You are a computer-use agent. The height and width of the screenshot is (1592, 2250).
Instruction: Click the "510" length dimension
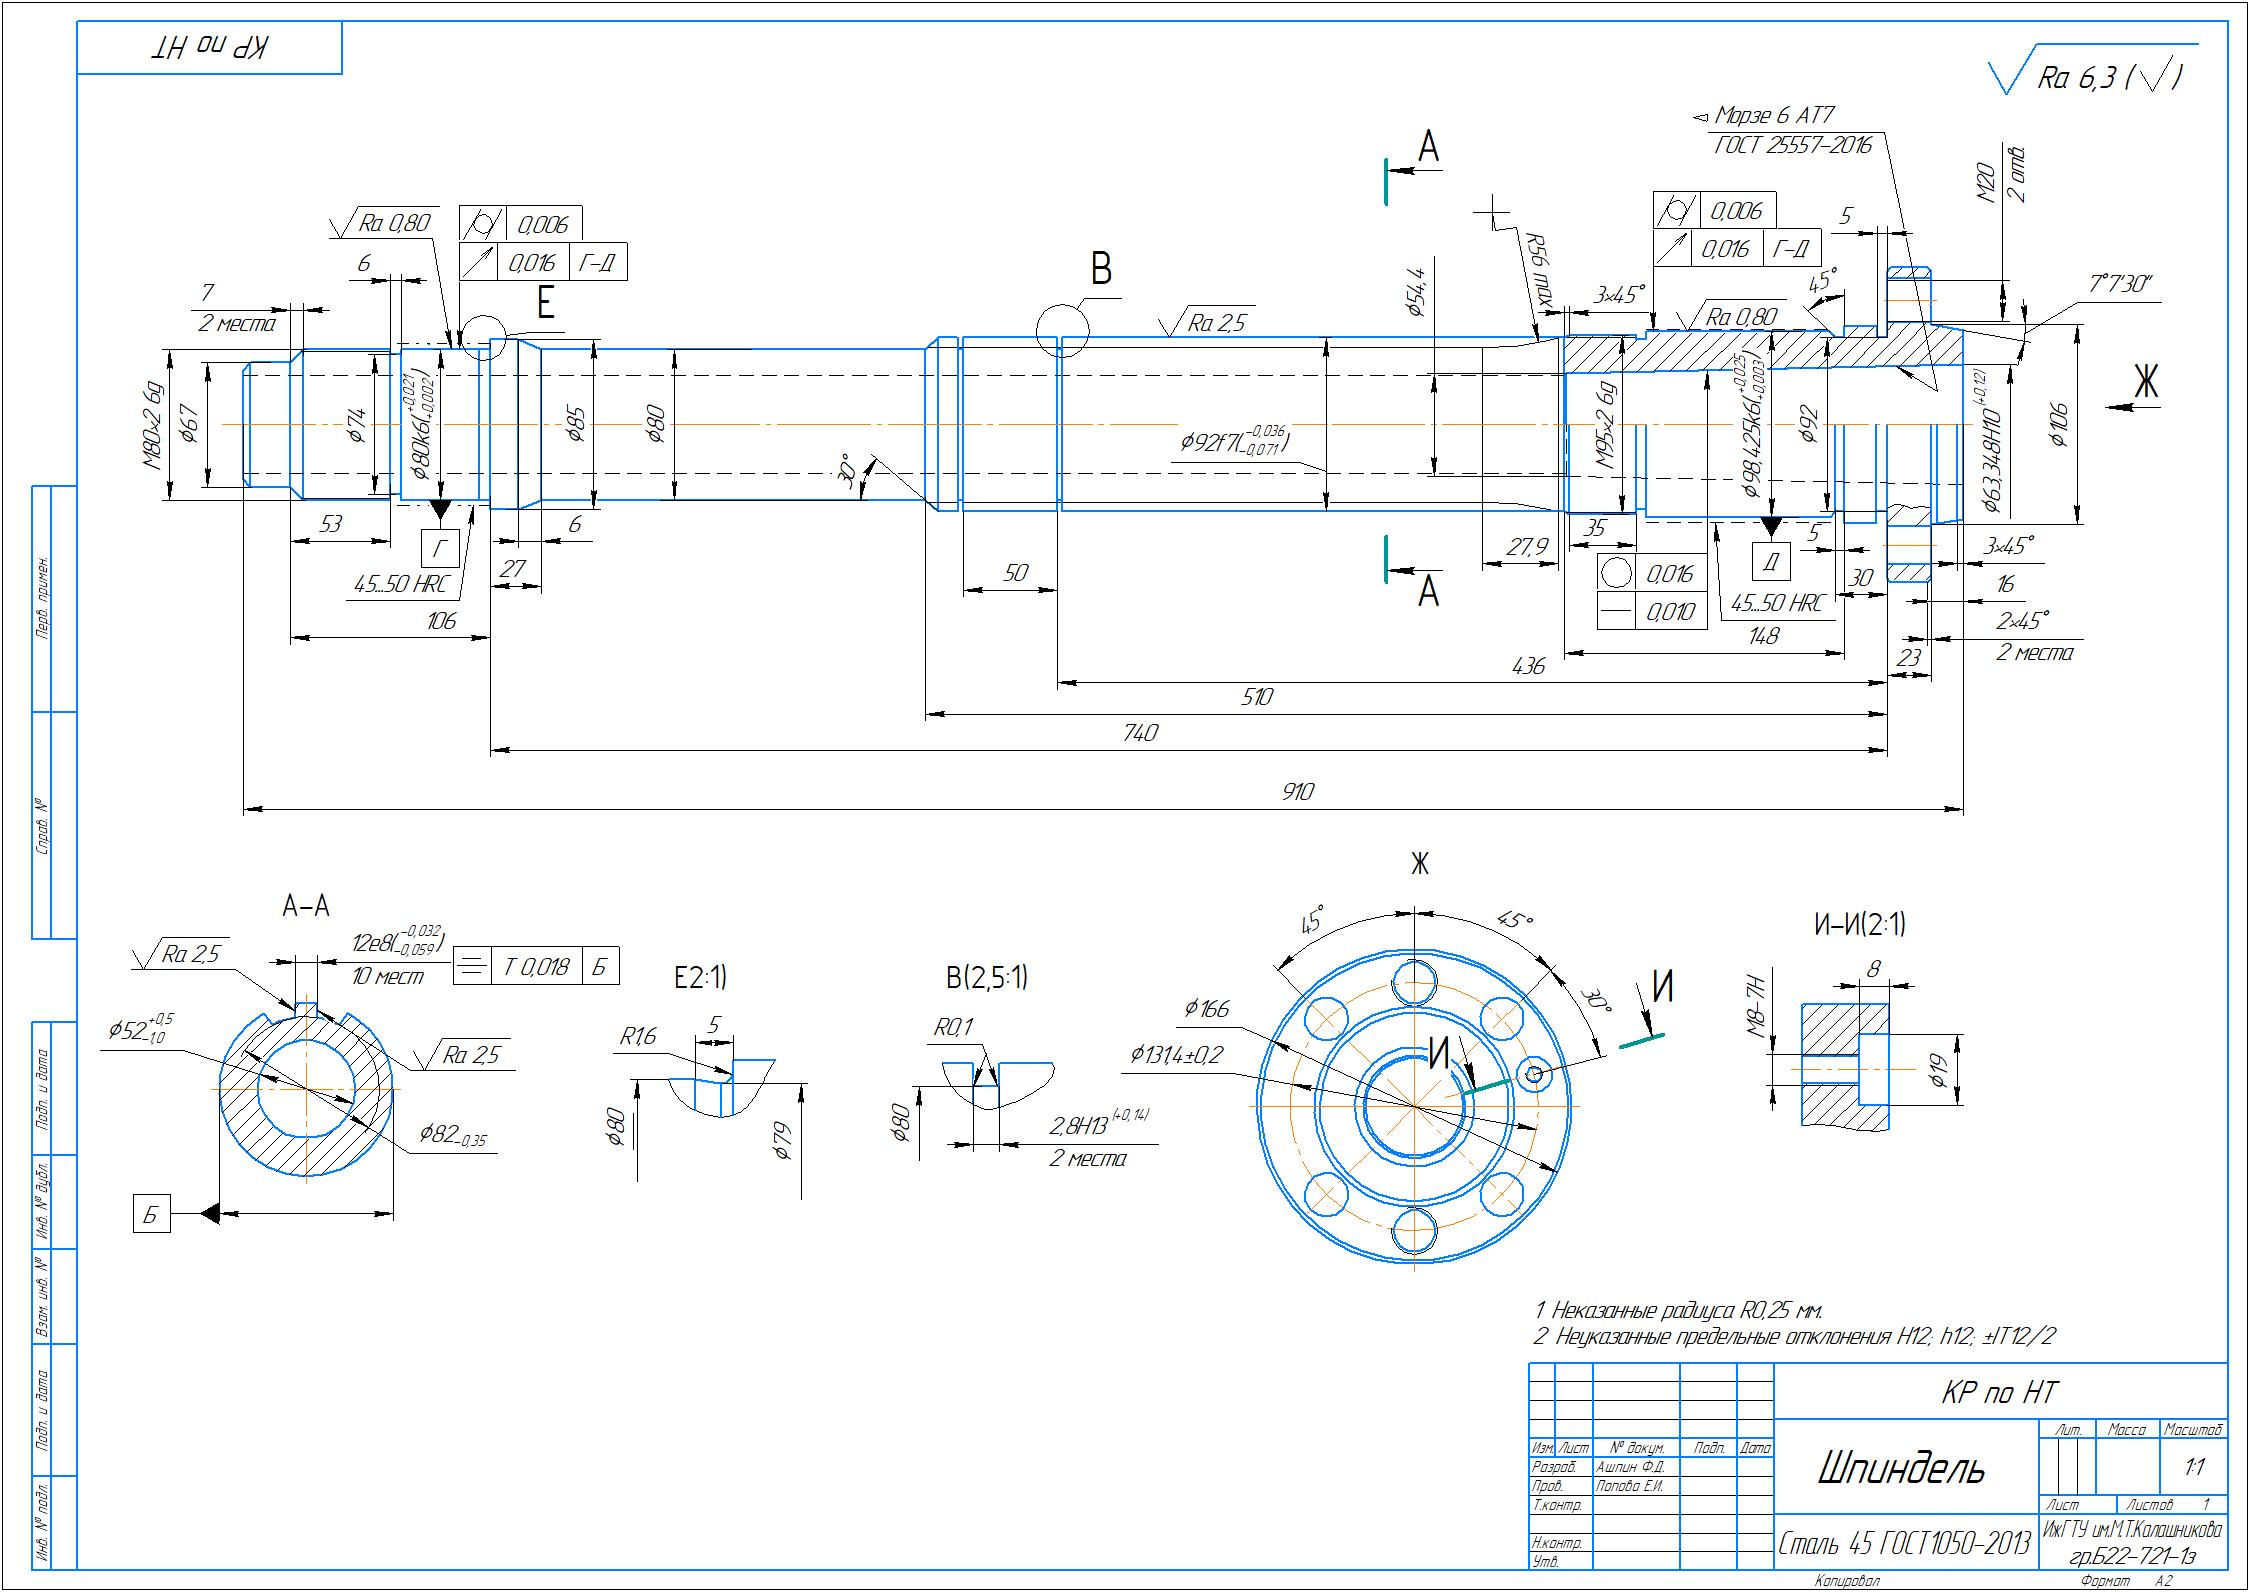1256,697
